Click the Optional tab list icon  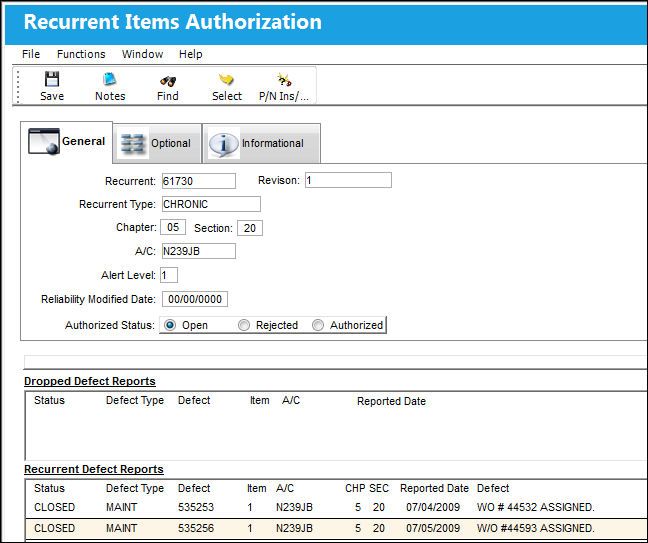132,143
